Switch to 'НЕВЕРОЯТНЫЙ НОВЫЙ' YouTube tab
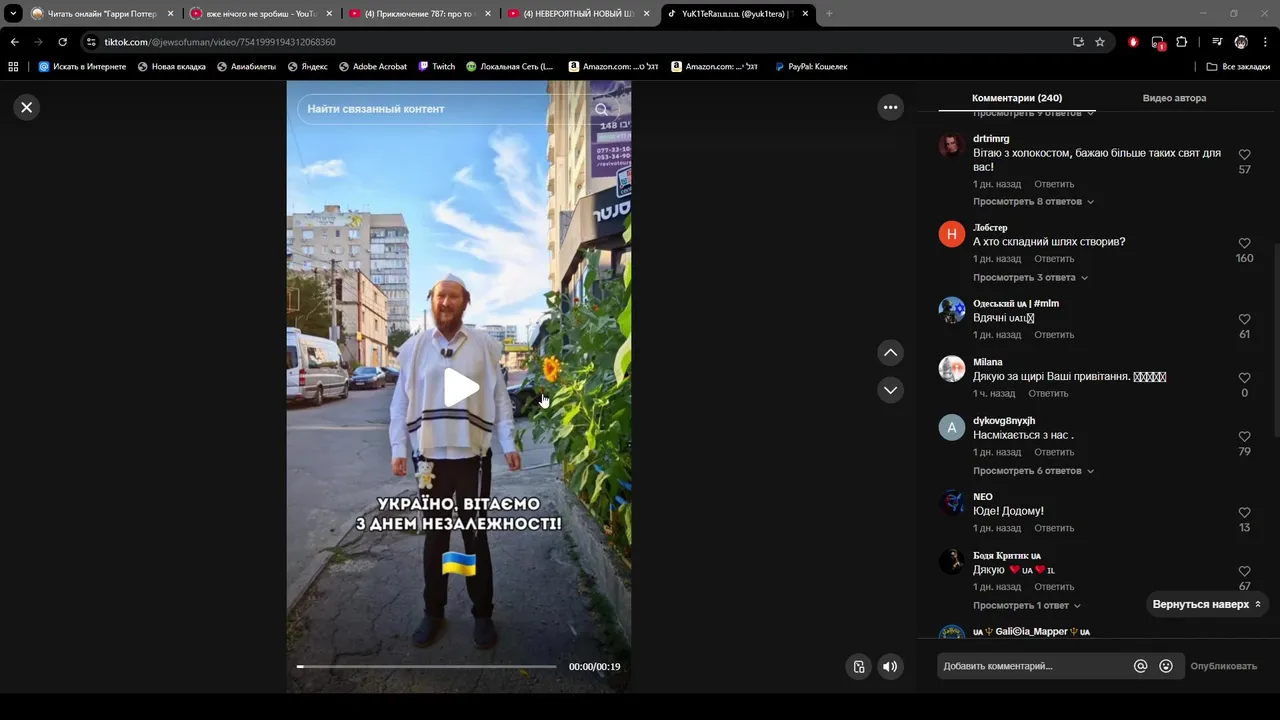 tap(580, 14)
